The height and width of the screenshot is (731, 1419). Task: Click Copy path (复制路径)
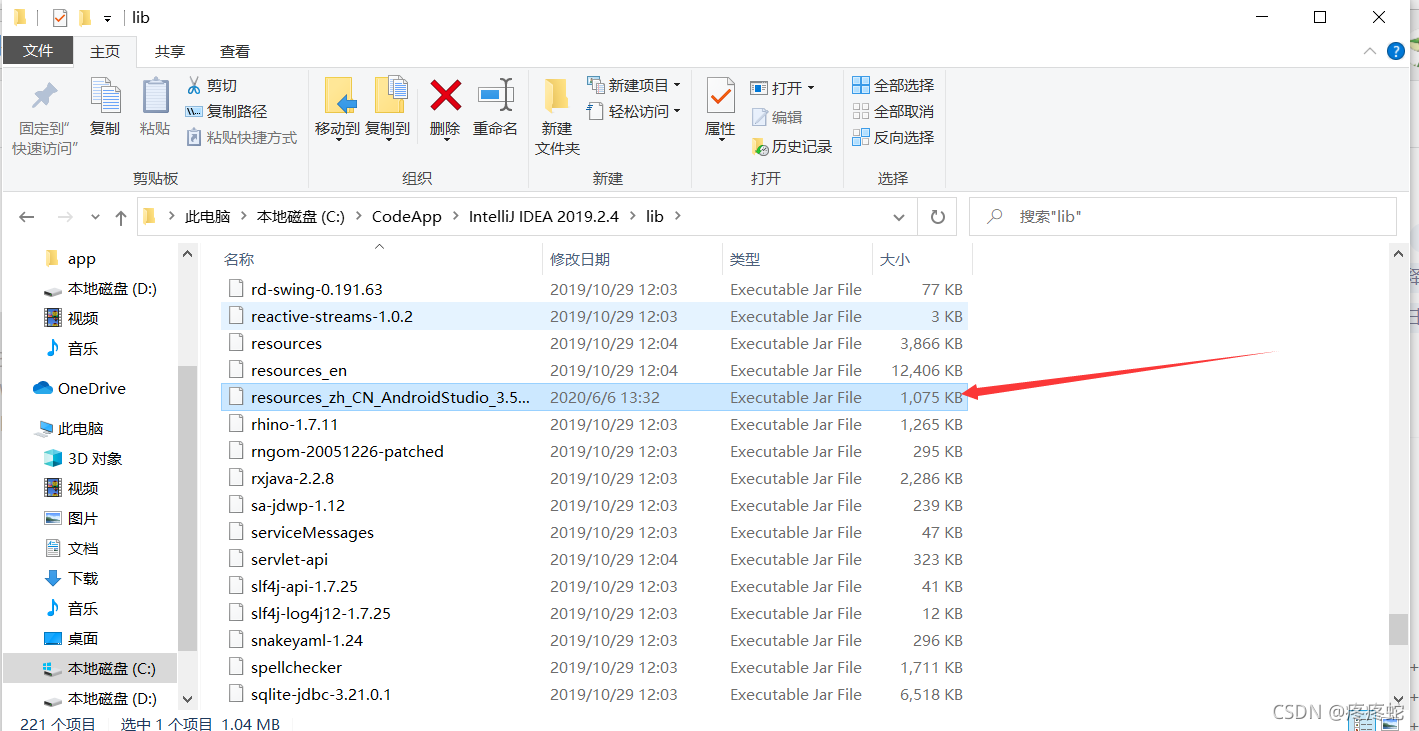(x=227, y=112)
